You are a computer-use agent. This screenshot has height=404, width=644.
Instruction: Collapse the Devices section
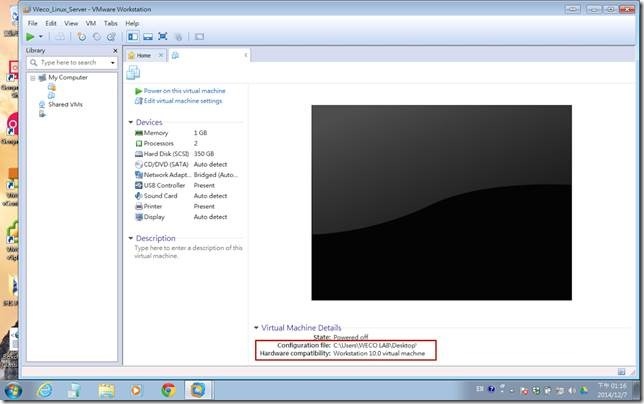coord(131,122)
